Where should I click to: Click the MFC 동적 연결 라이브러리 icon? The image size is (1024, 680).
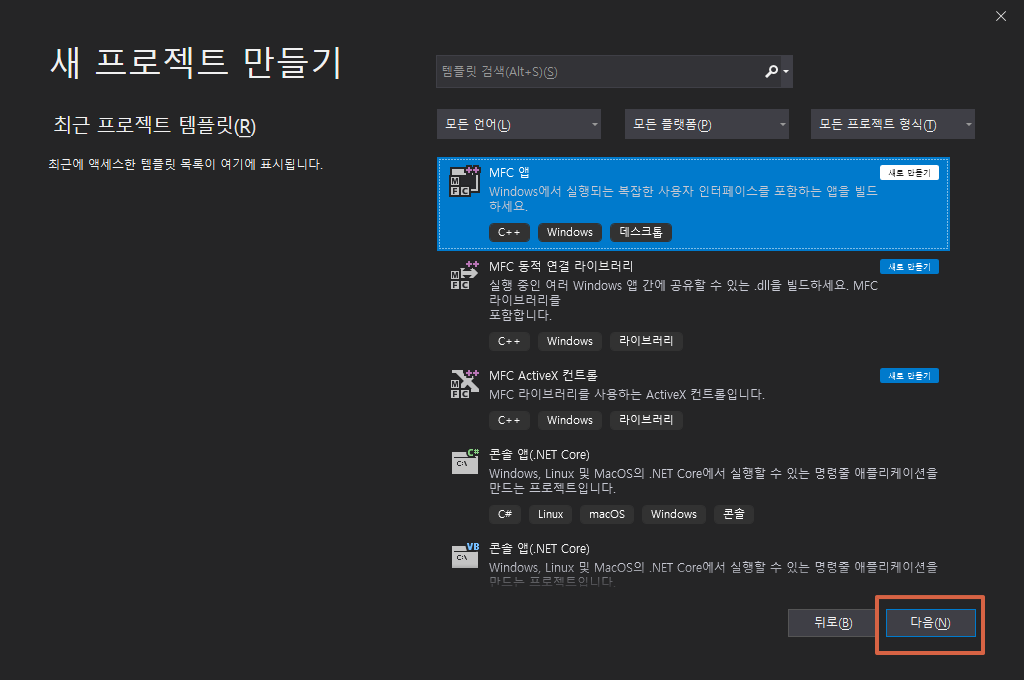[x=464, y=275]
